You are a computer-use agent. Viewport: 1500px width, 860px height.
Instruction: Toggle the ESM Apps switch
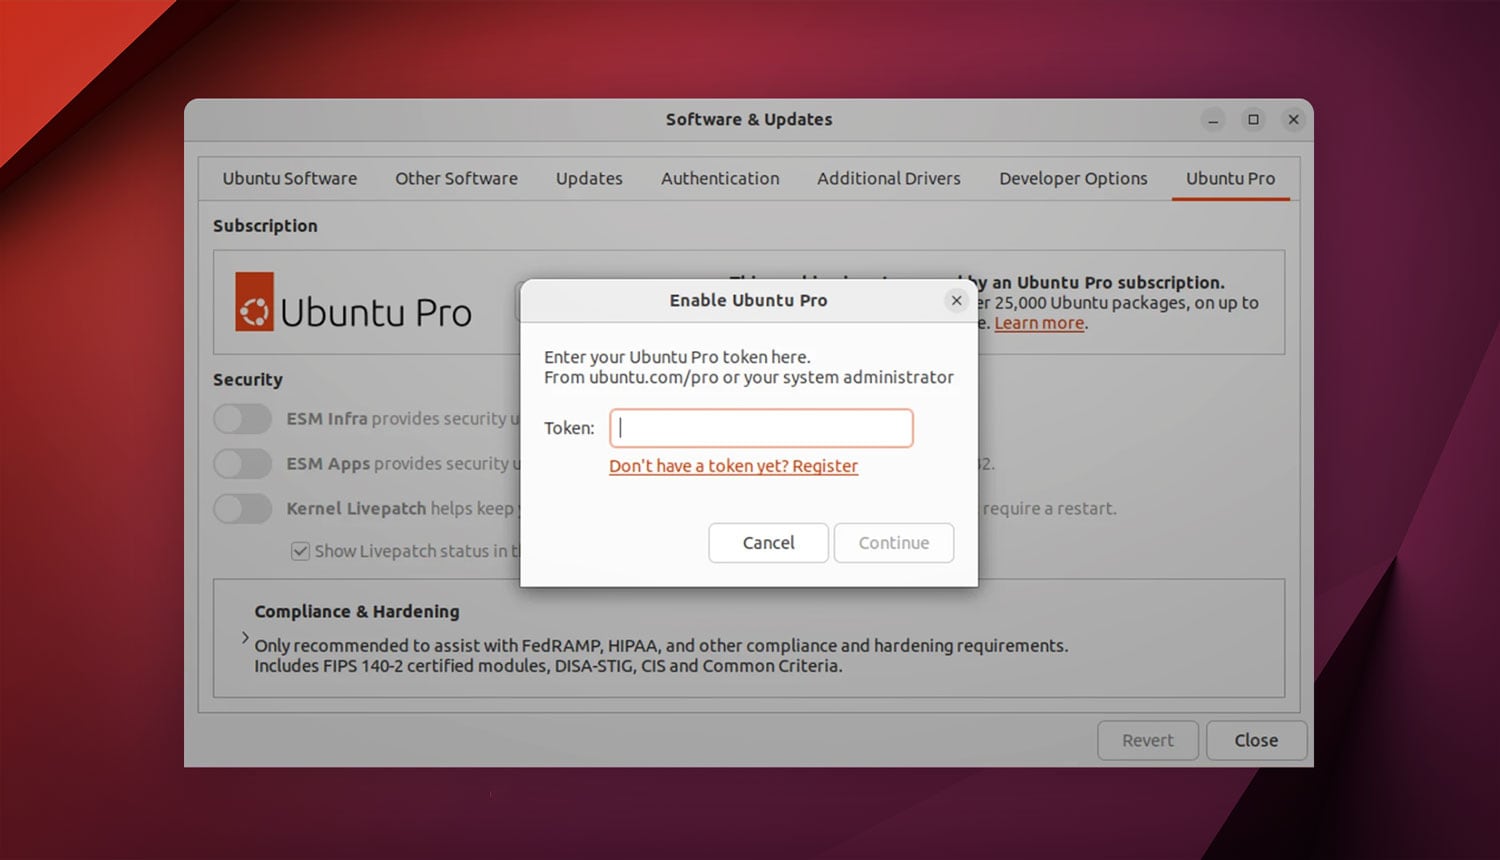[x=242, y=464]
